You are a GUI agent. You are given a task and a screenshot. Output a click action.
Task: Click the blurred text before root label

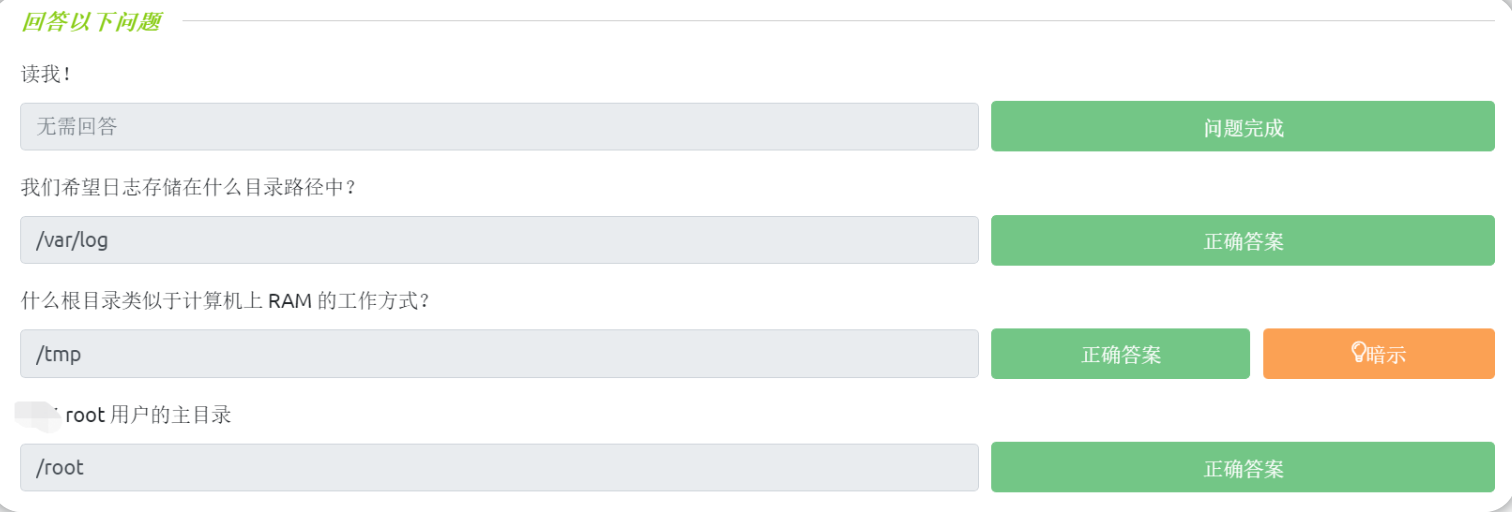tap(40, 416)
